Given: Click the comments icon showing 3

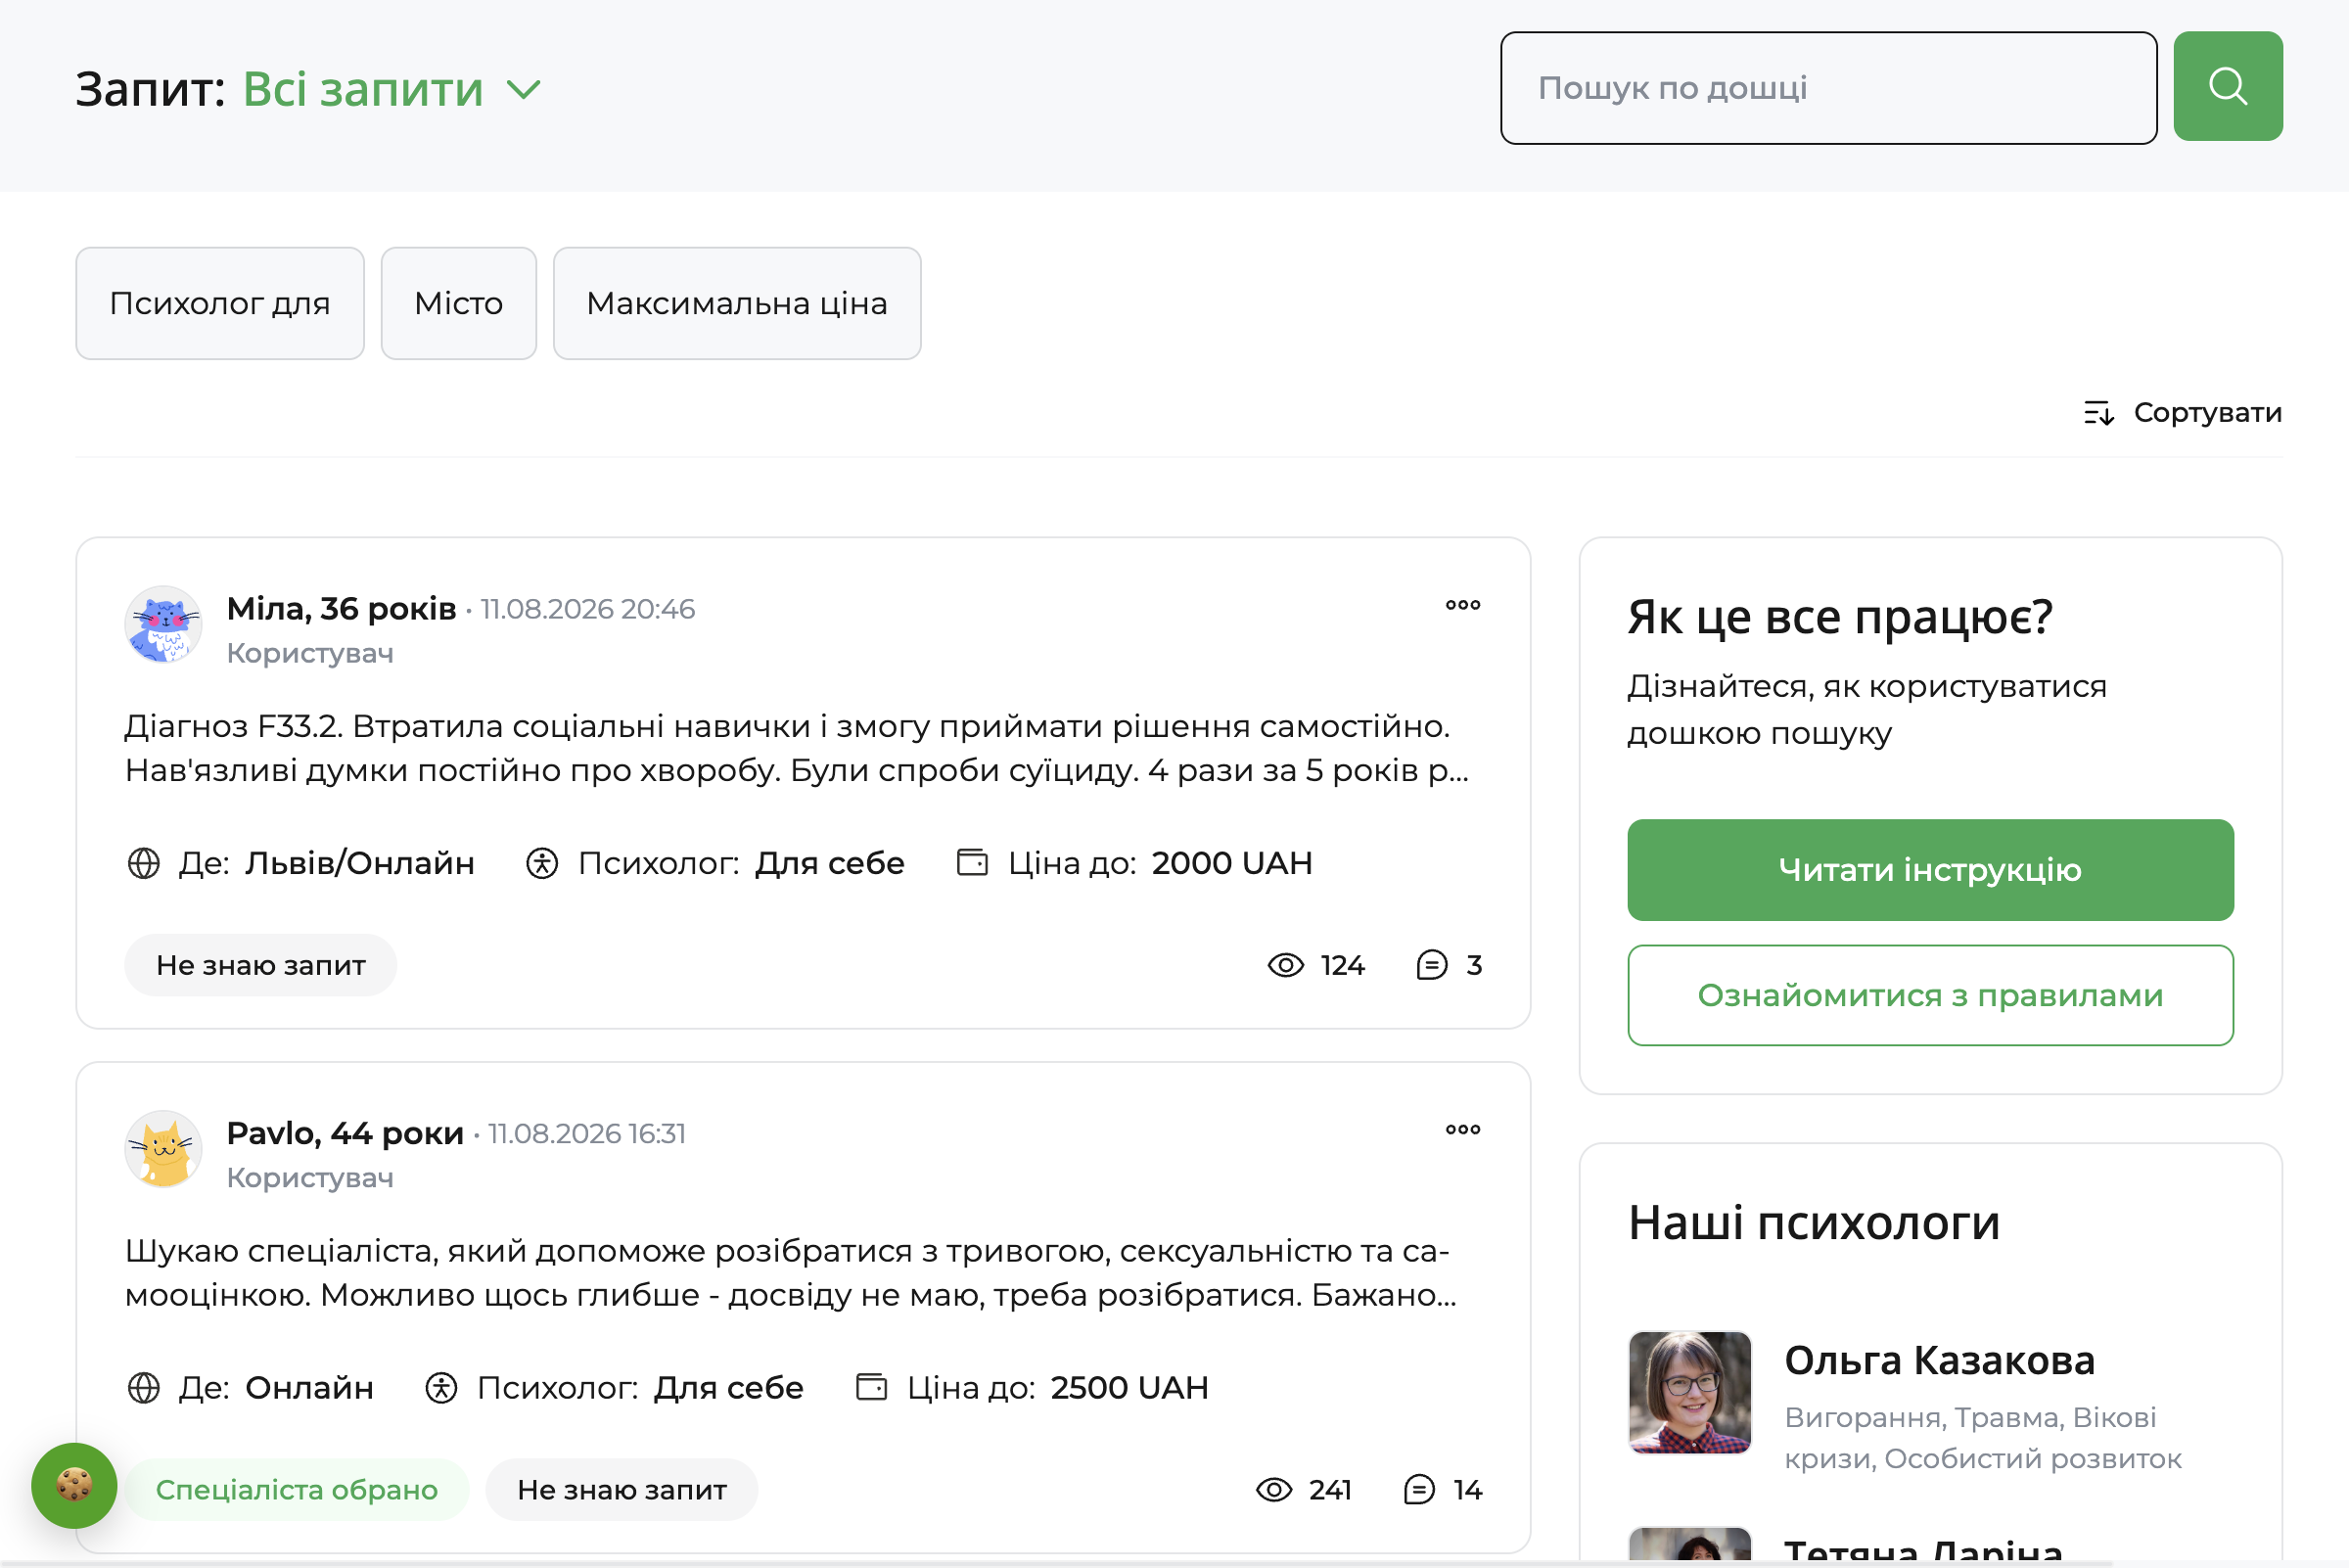Looking at the screenshot, I should (1431, 965).
